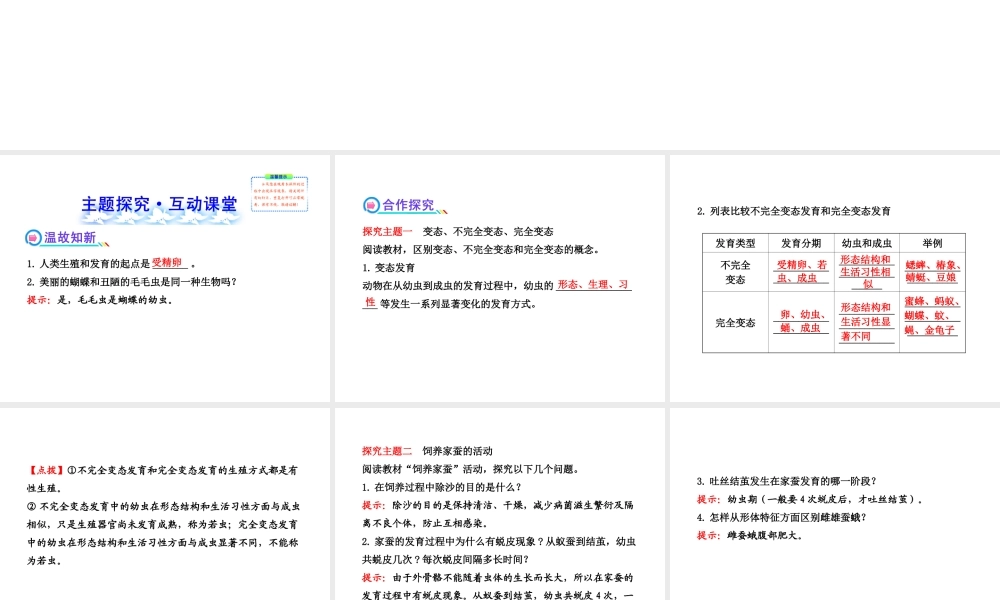Select the red answer 受精卵

(167, 263)
